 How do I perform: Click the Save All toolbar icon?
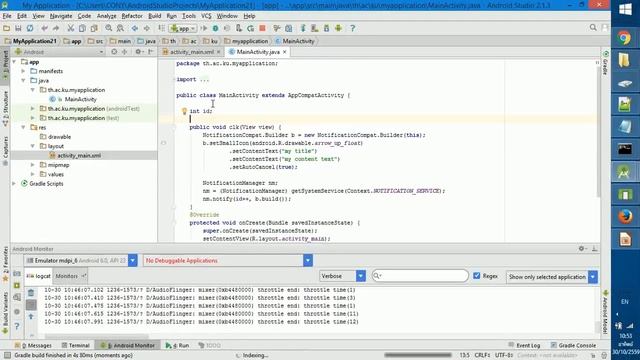tap(18, 28)
